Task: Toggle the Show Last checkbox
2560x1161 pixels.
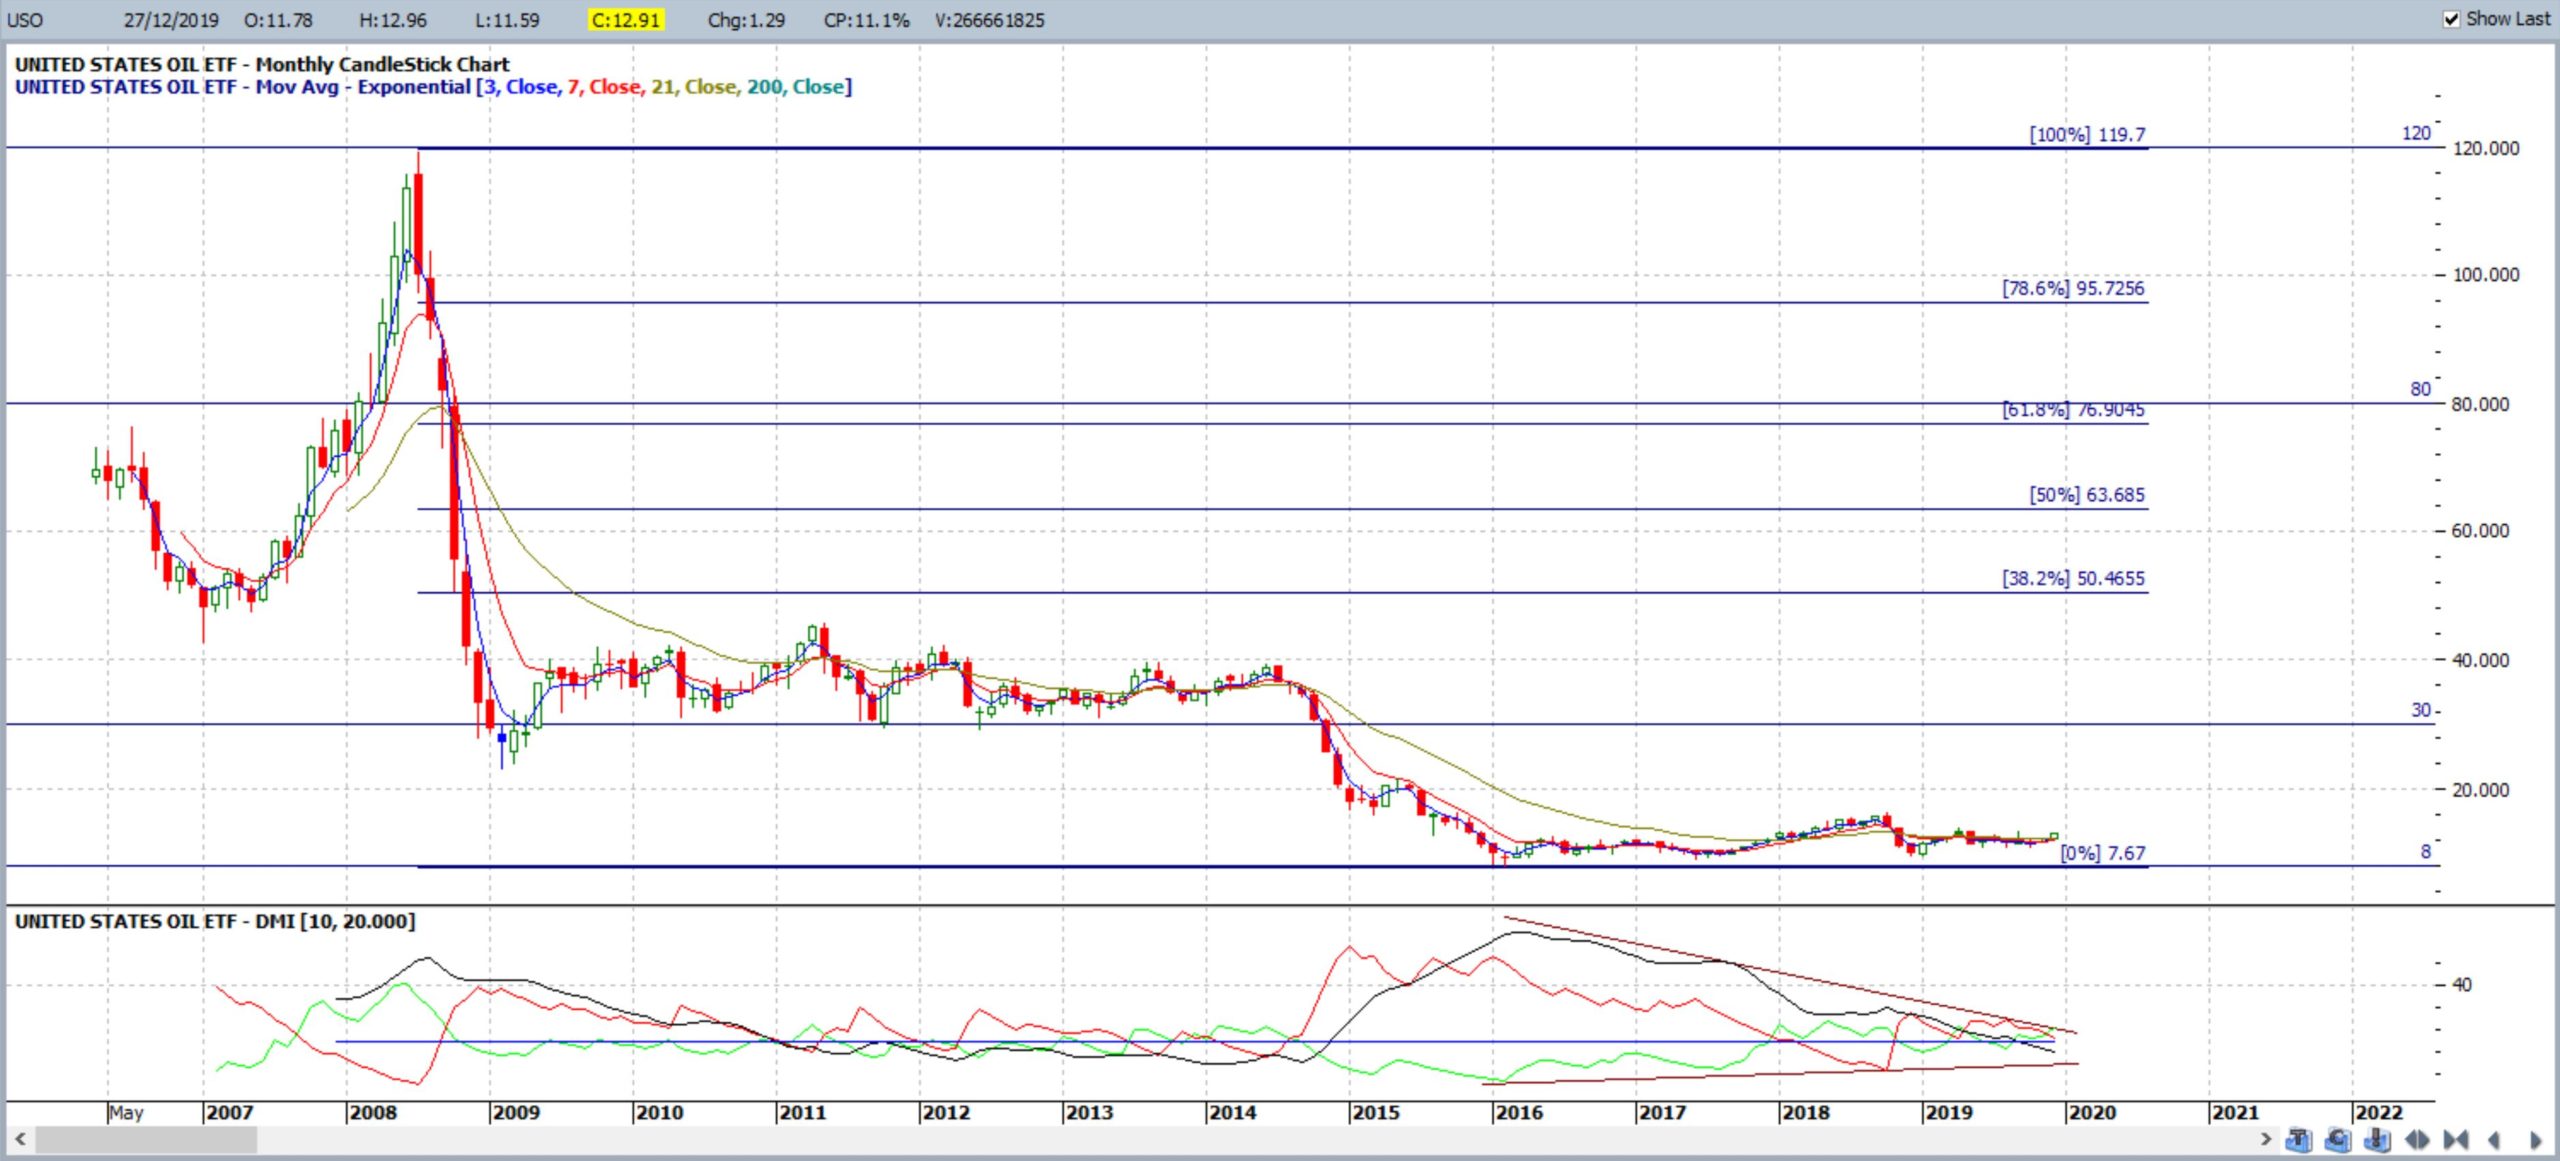Action: point(2451,19)
